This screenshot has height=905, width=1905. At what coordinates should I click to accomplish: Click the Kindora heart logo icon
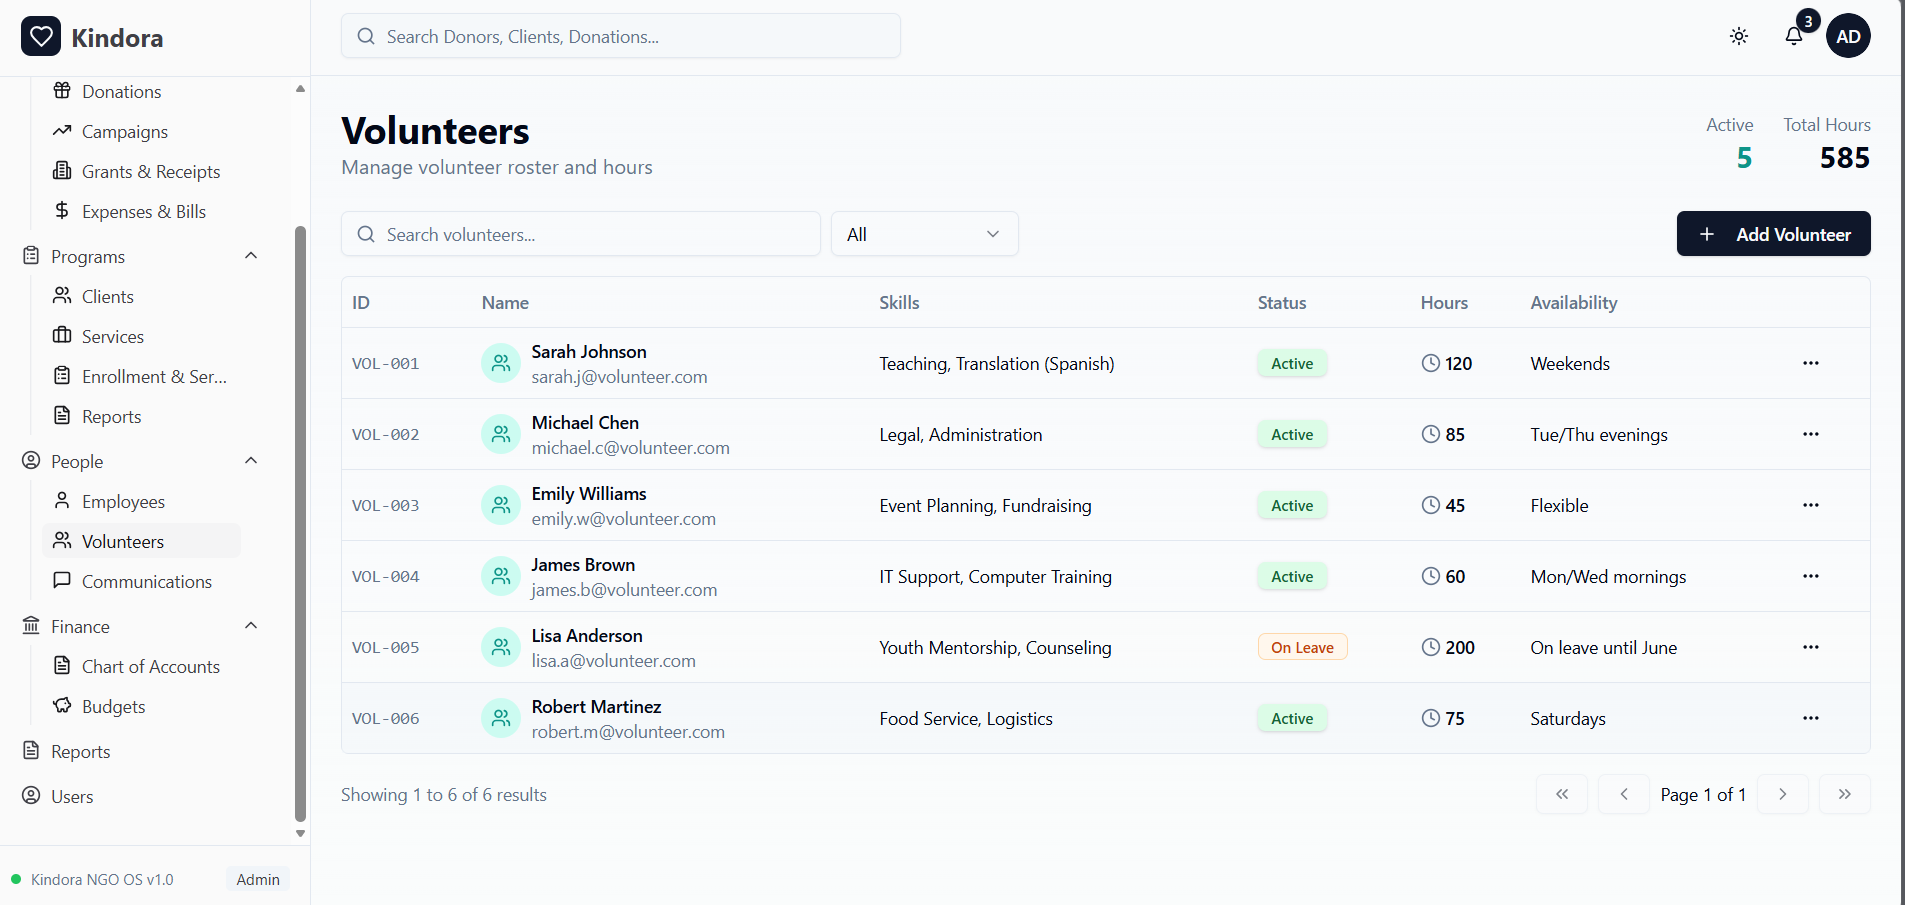(x=41, y=37)
